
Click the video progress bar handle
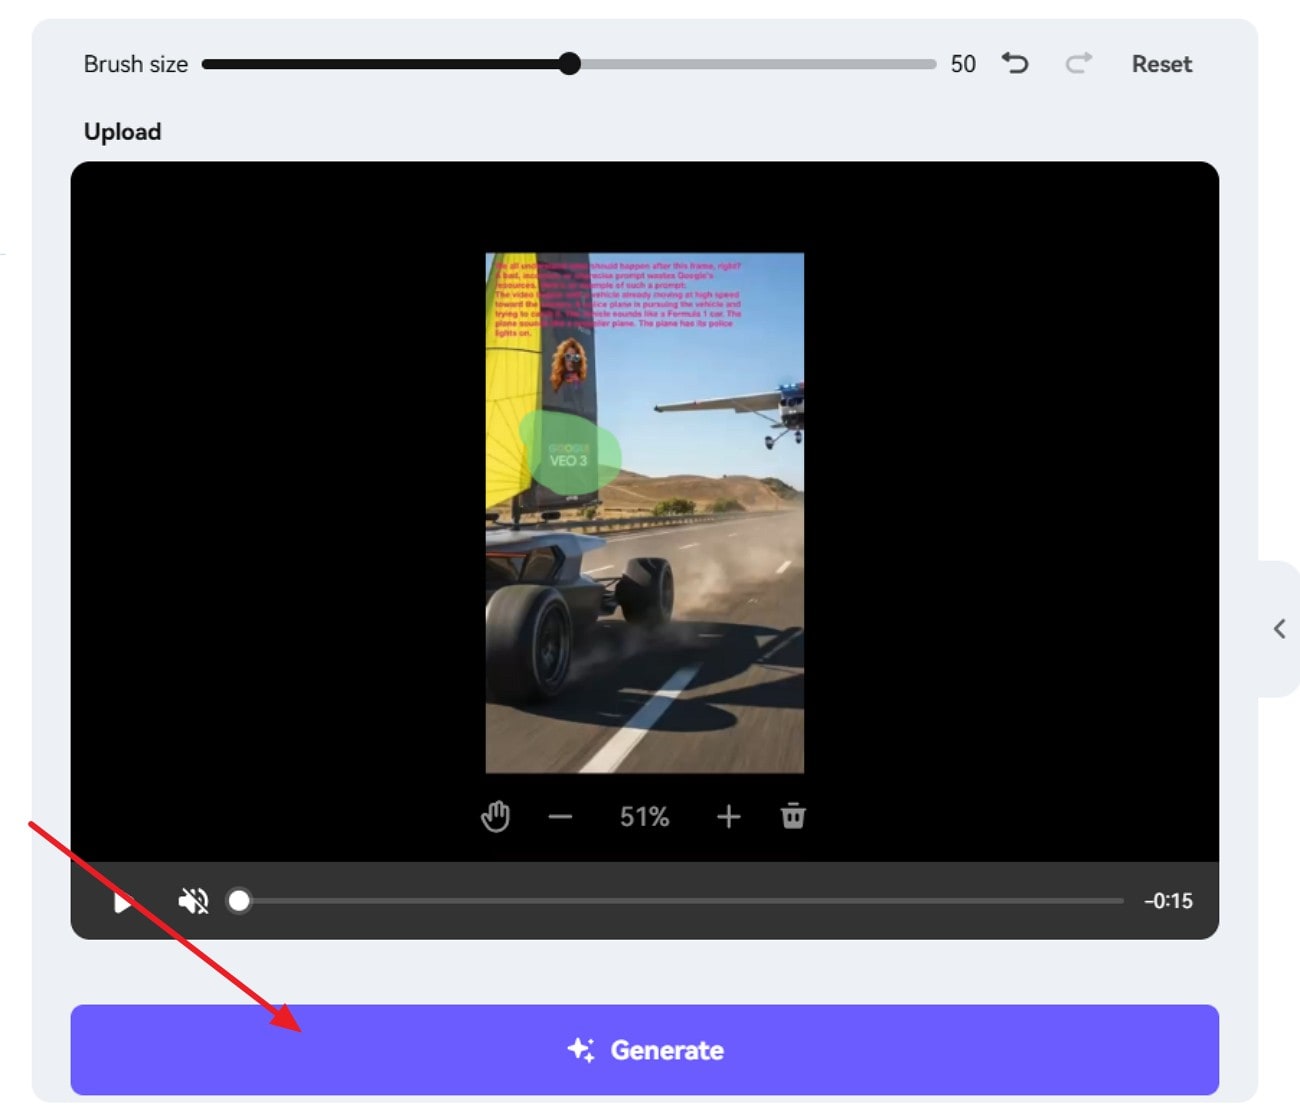(x=239, y=901)
